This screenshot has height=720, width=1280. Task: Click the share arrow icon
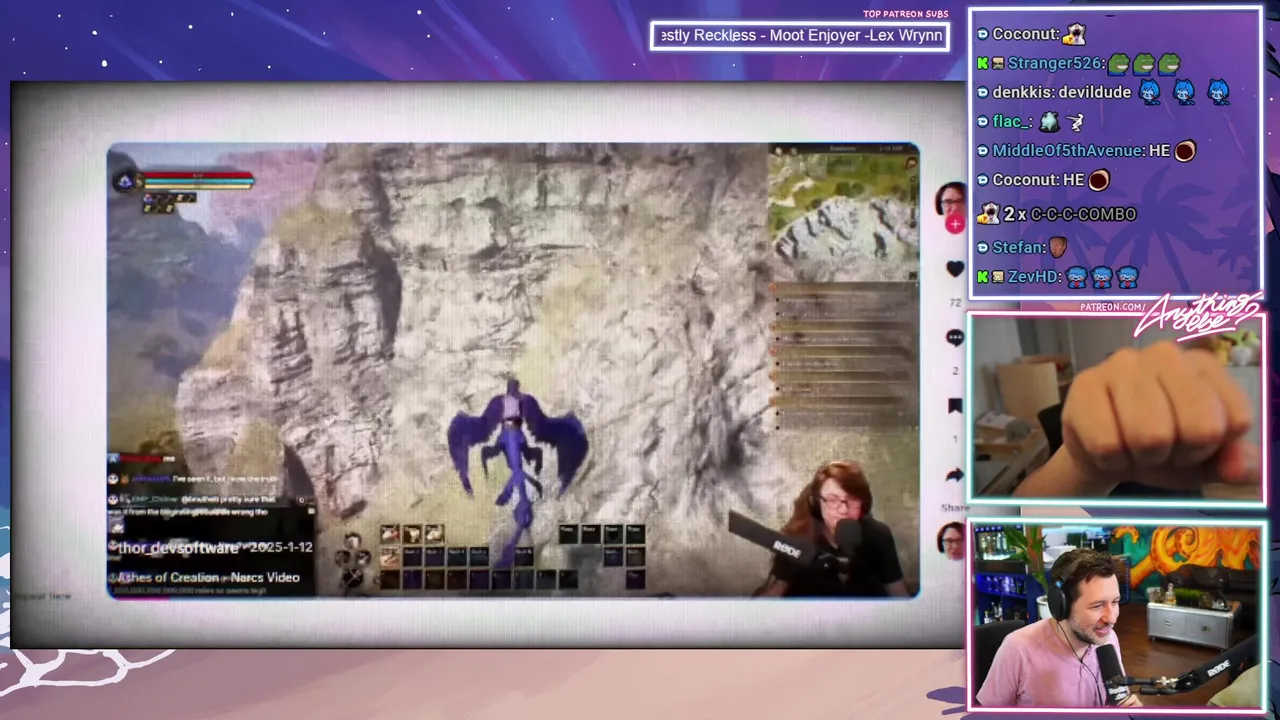pos(954,474)
